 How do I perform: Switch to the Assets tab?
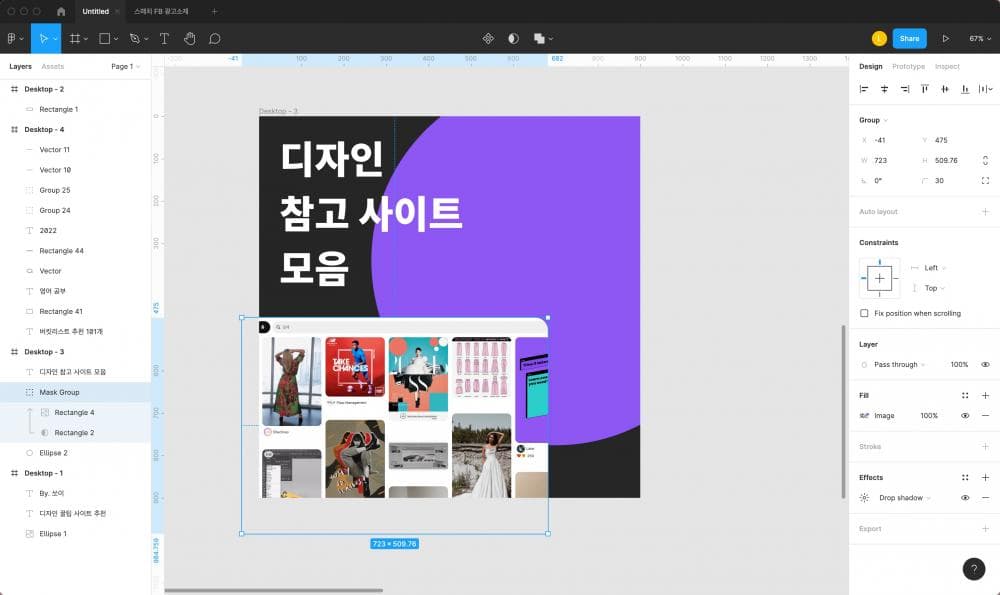(52, 67)
